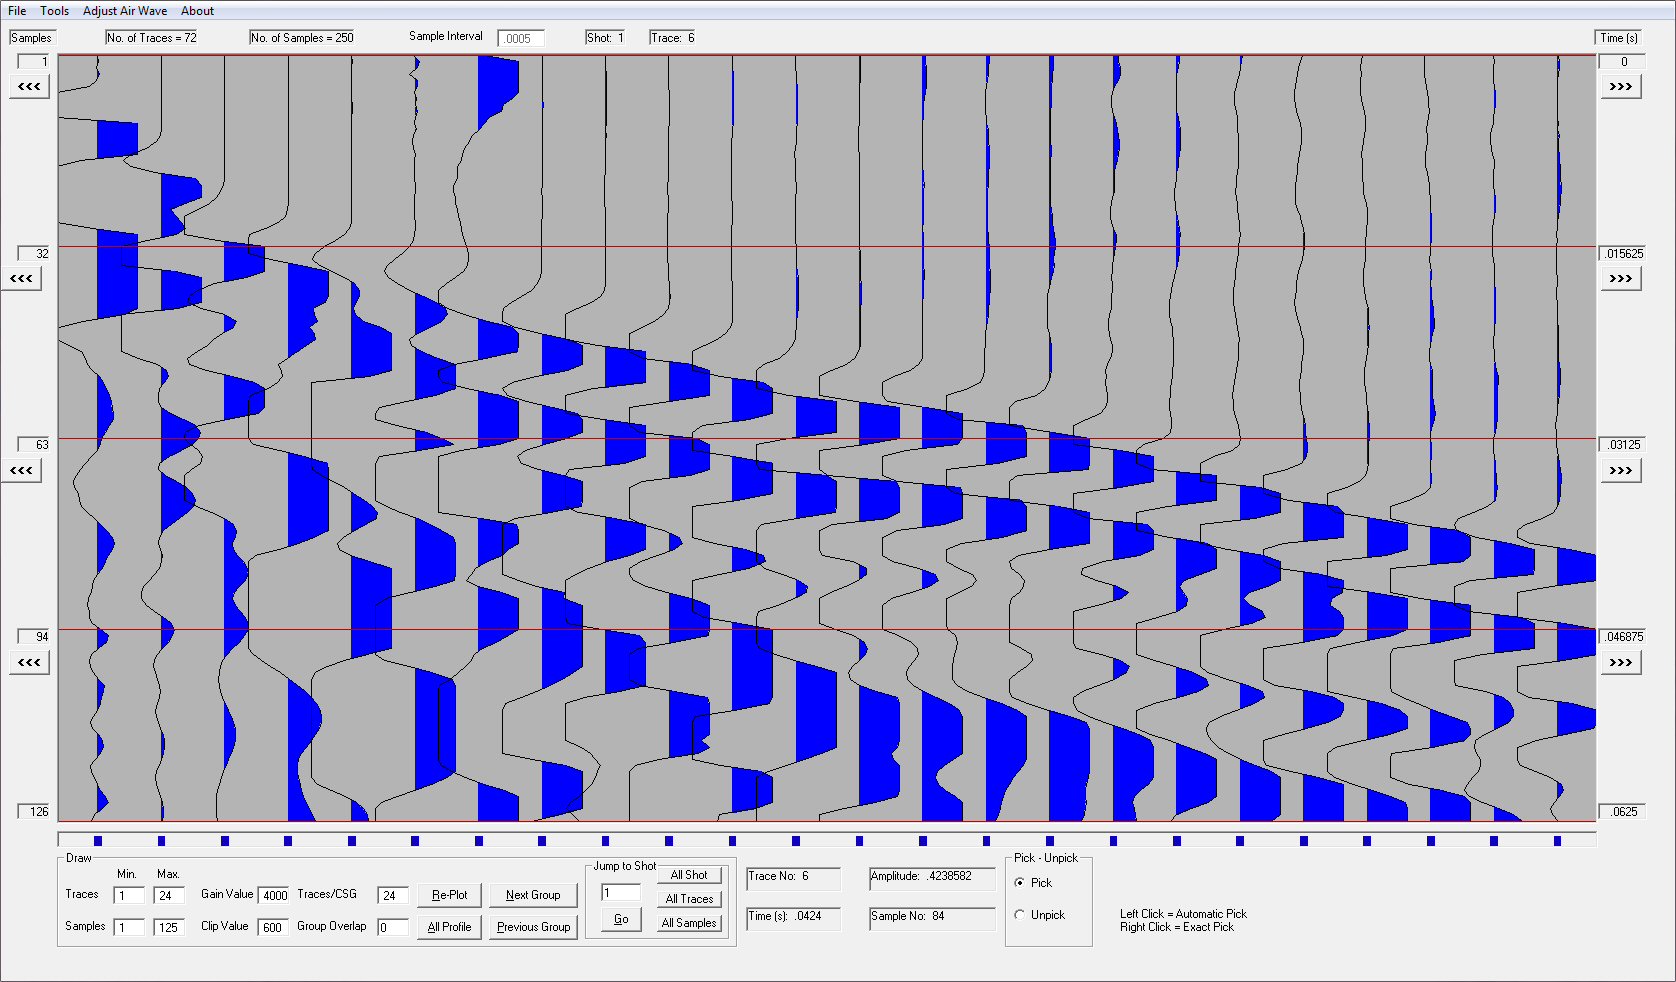
Task: Select the Unpick radio button
Action: (1020, 915)
